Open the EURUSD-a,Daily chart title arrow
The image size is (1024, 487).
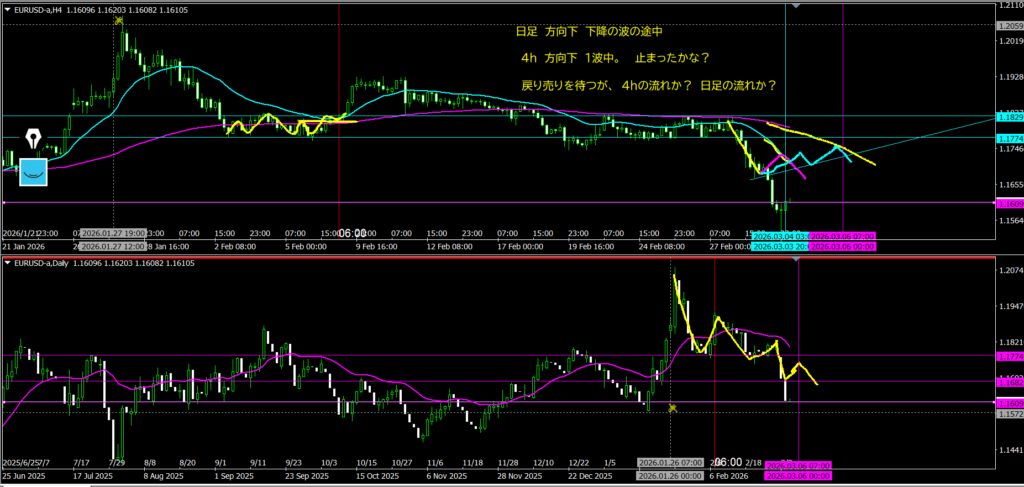coord(7,263)
